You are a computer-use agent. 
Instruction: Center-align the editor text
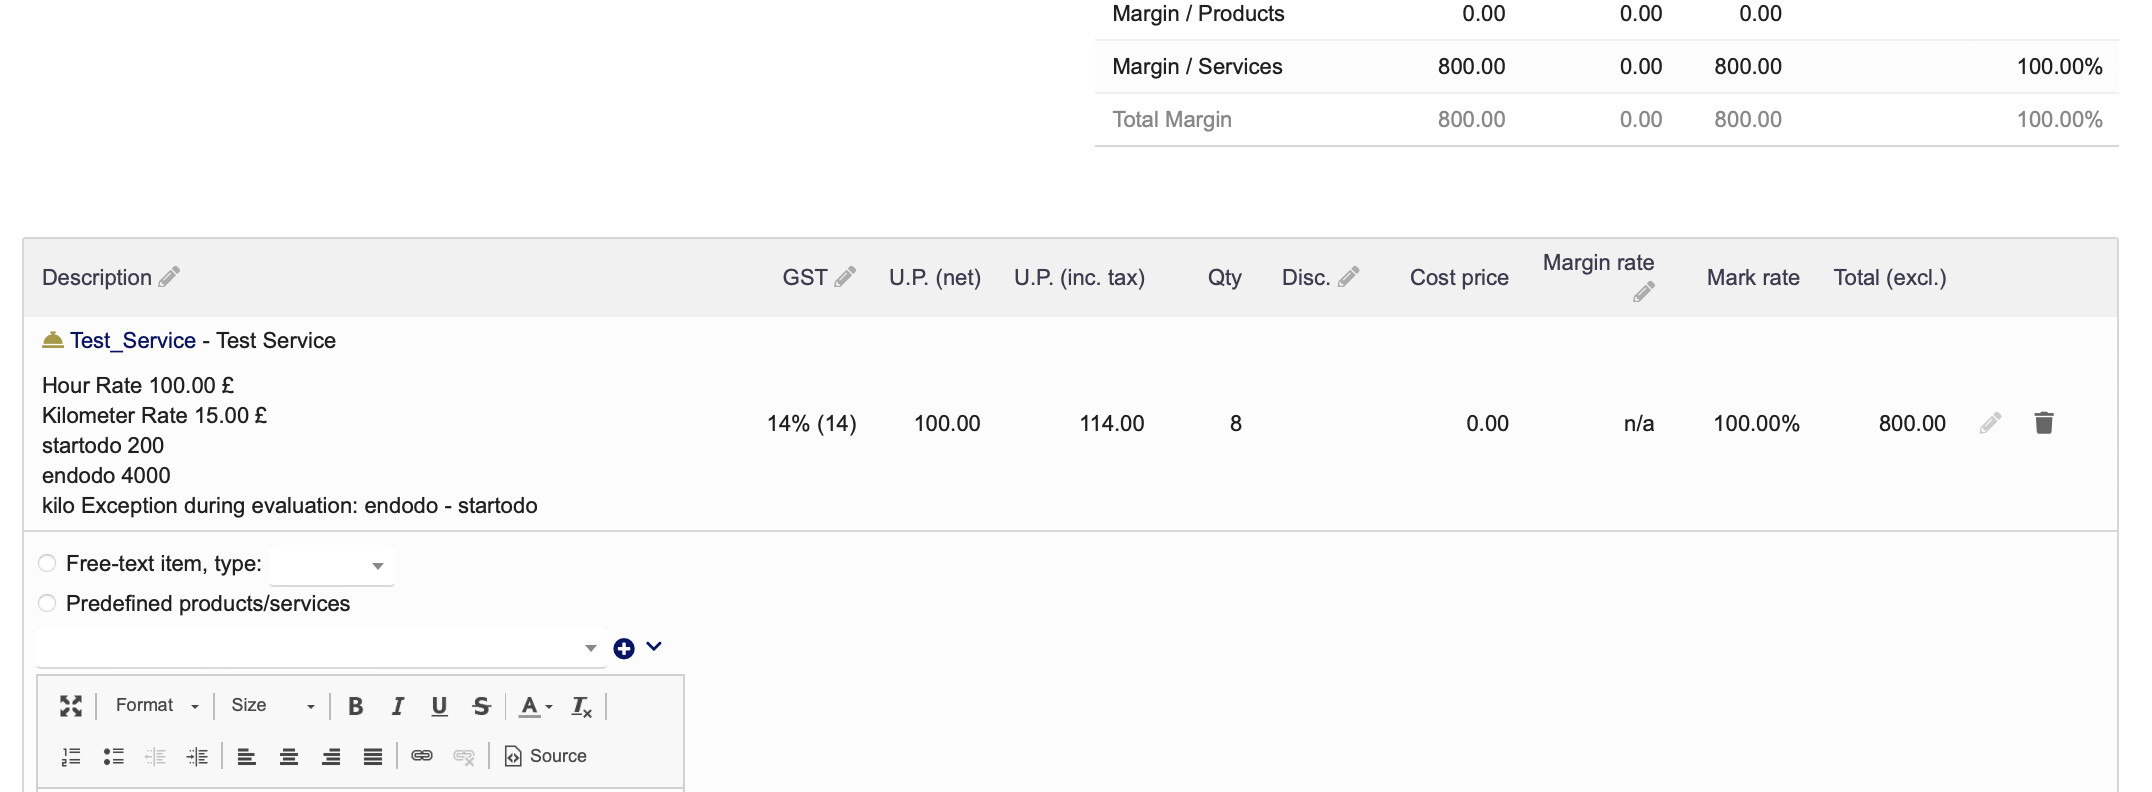pos(289,756)
